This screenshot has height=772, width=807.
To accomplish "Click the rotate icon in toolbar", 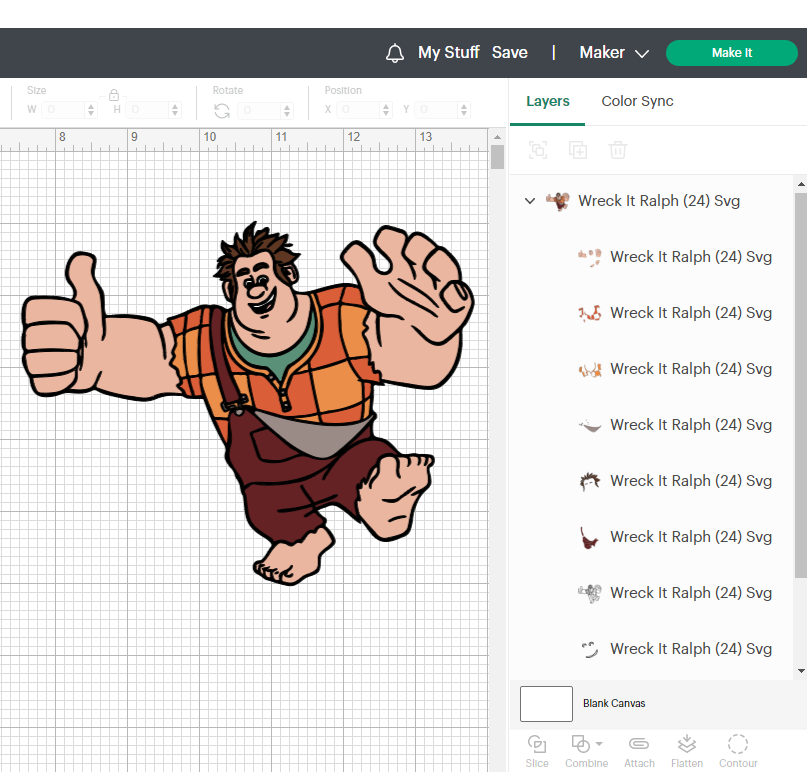I will click(x=222, y=111).
